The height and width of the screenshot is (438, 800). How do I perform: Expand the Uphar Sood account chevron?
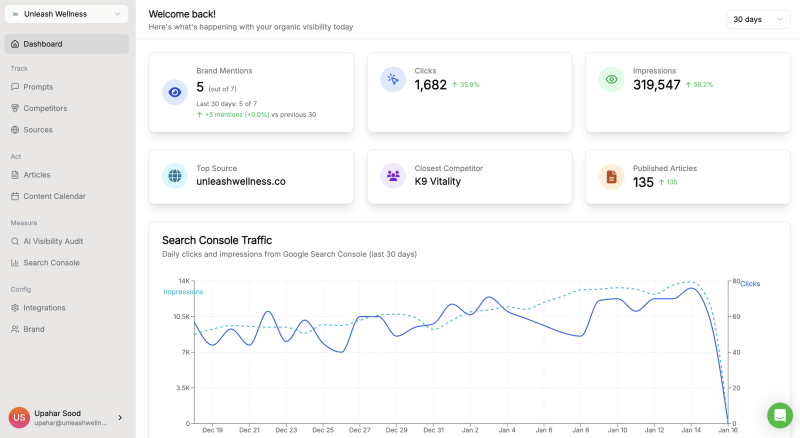pyautogui.click(x=120, y=417)
